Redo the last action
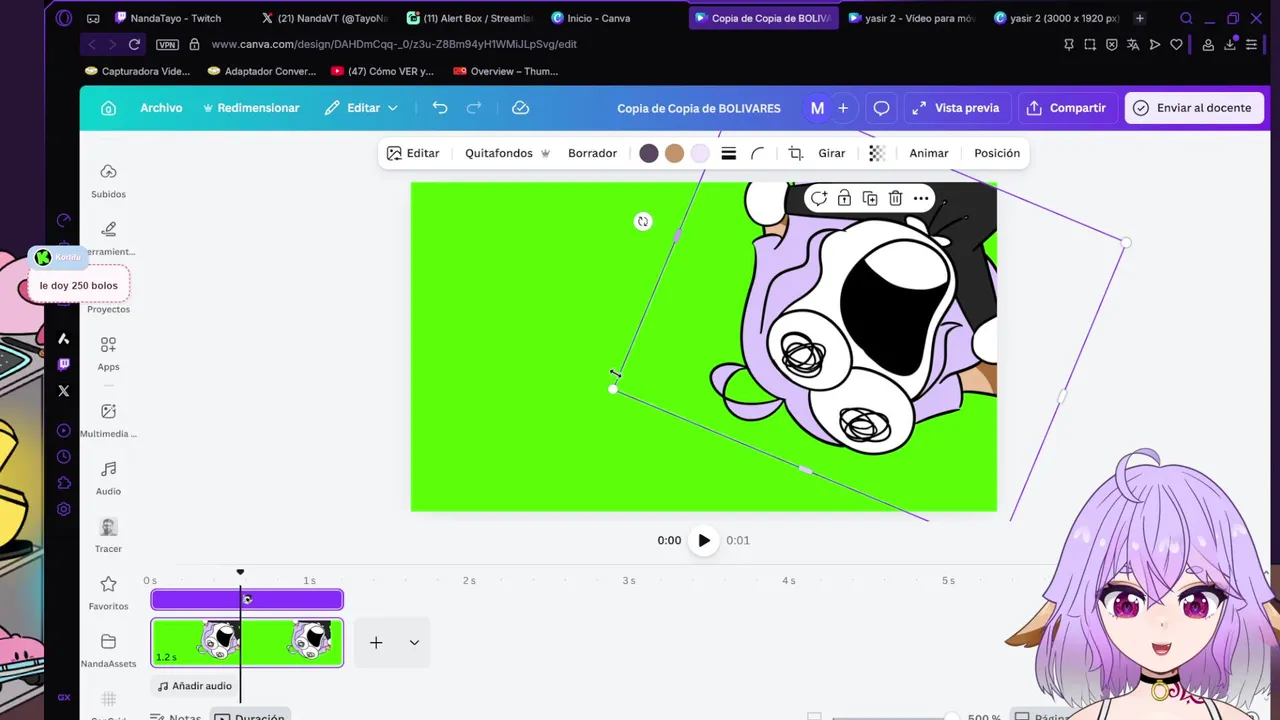 [x=474, y=108]
